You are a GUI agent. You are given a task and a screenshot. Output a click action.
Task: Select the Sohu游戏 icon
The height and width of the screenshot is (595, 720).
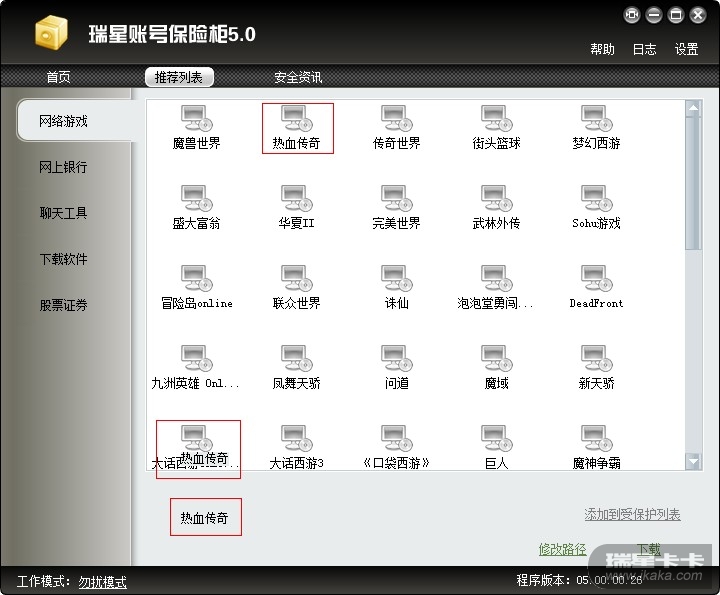coord(596,208)
